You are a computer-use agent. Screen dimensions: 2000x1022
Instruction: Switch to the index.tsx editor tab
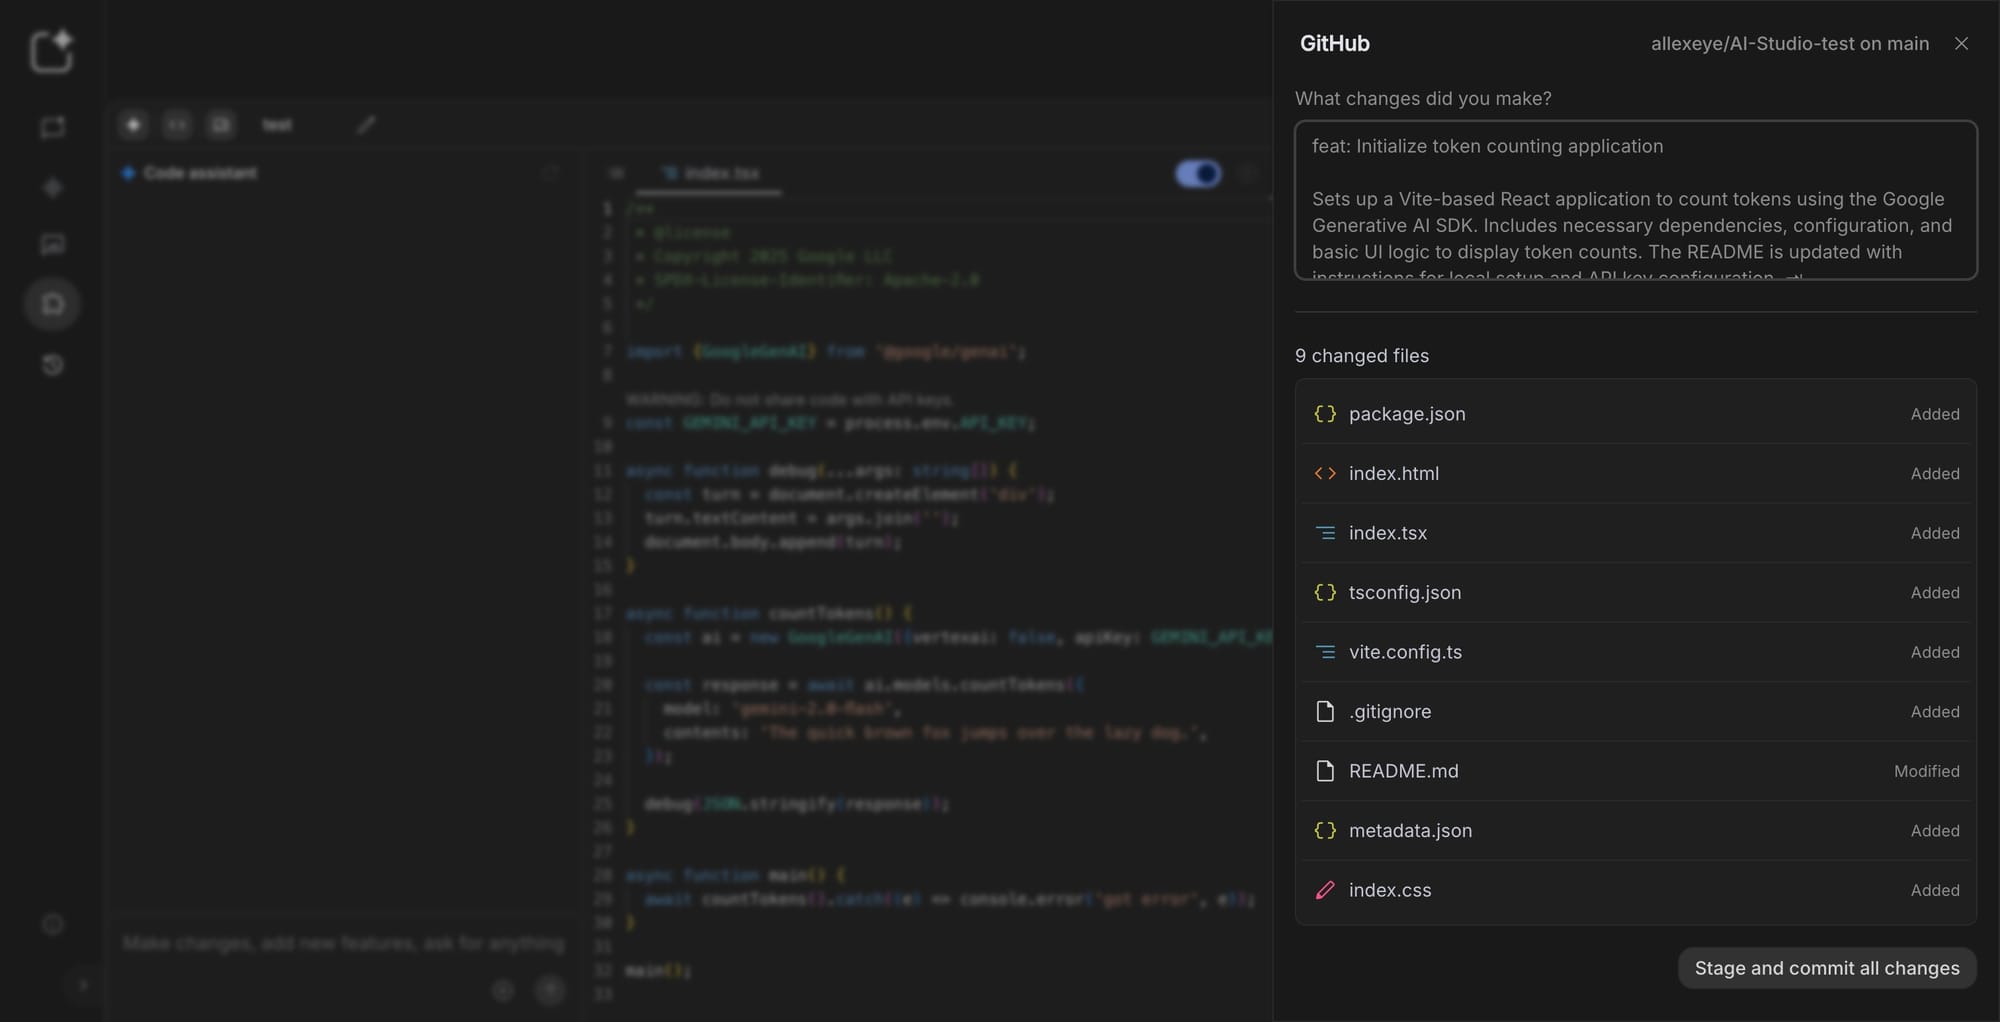[709, 173]
